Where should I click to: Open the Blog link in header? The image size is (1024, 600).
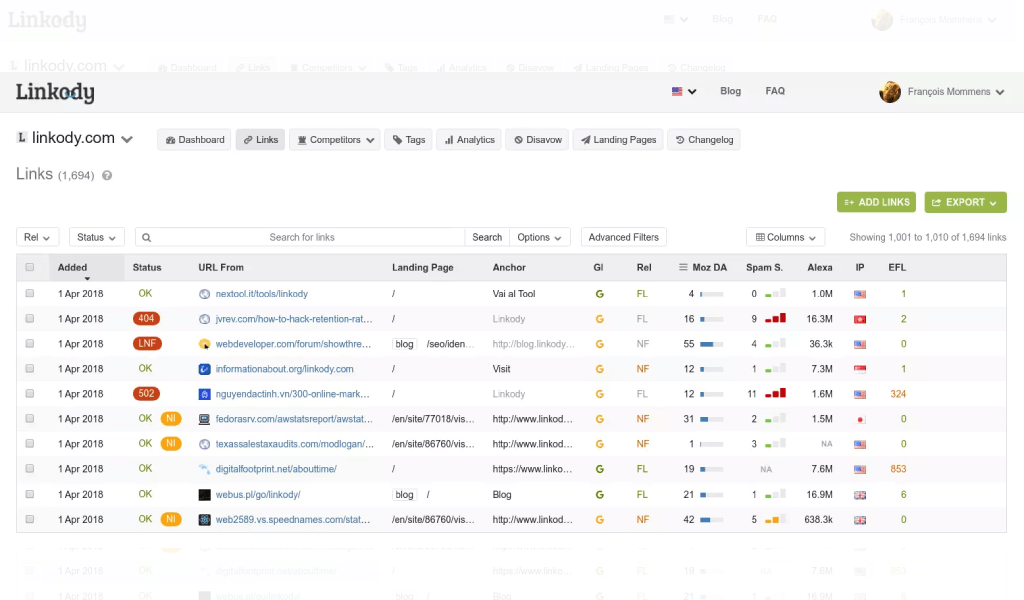(730, 91)
